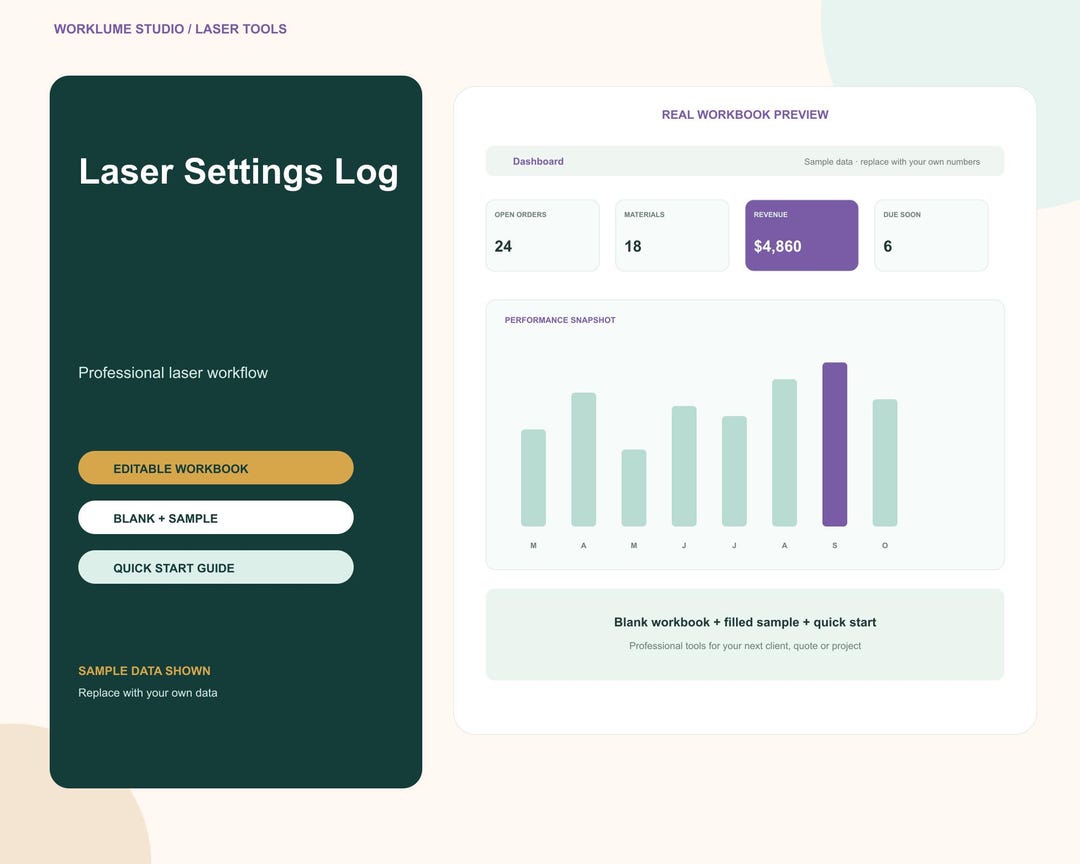Click 'Professional tools for your next client' line
This screenshot has width=1080, height=864.
(x=745, y=646)
